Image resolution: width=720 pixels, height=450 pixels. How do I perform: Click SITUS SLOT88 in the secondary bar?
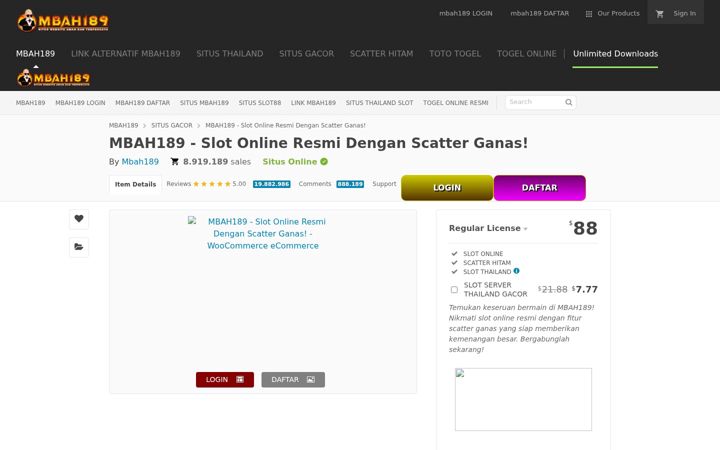pyautogui.click(x=259, y=103)
